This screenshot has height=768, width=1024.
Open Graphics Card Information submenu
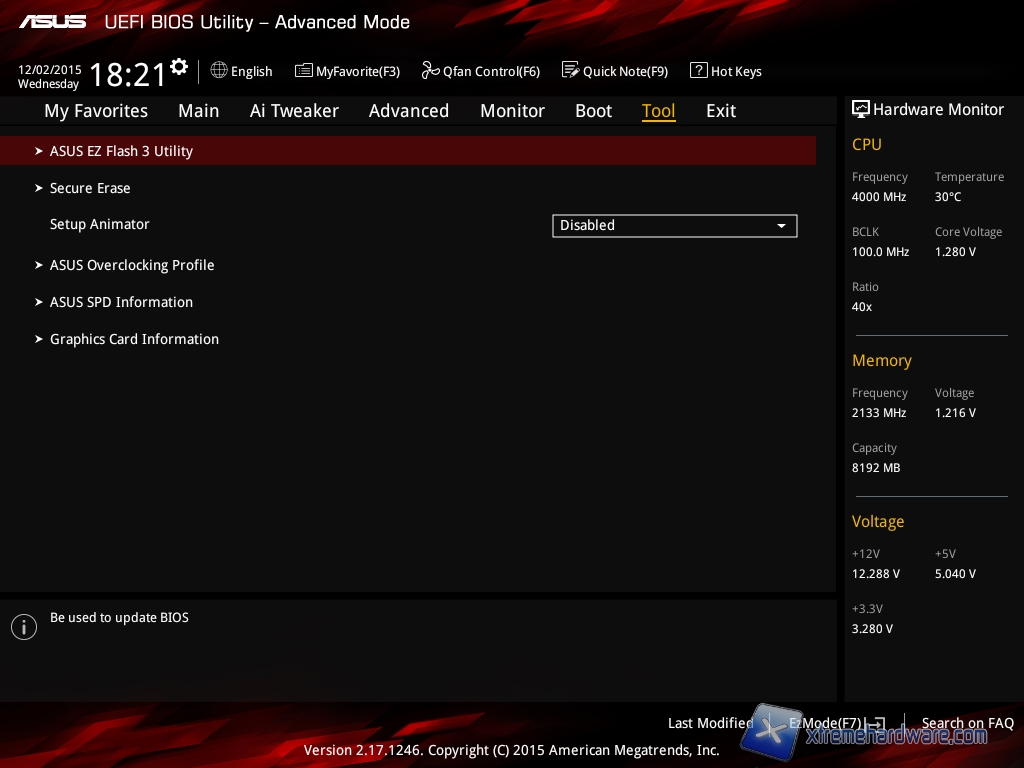point(134,339)
